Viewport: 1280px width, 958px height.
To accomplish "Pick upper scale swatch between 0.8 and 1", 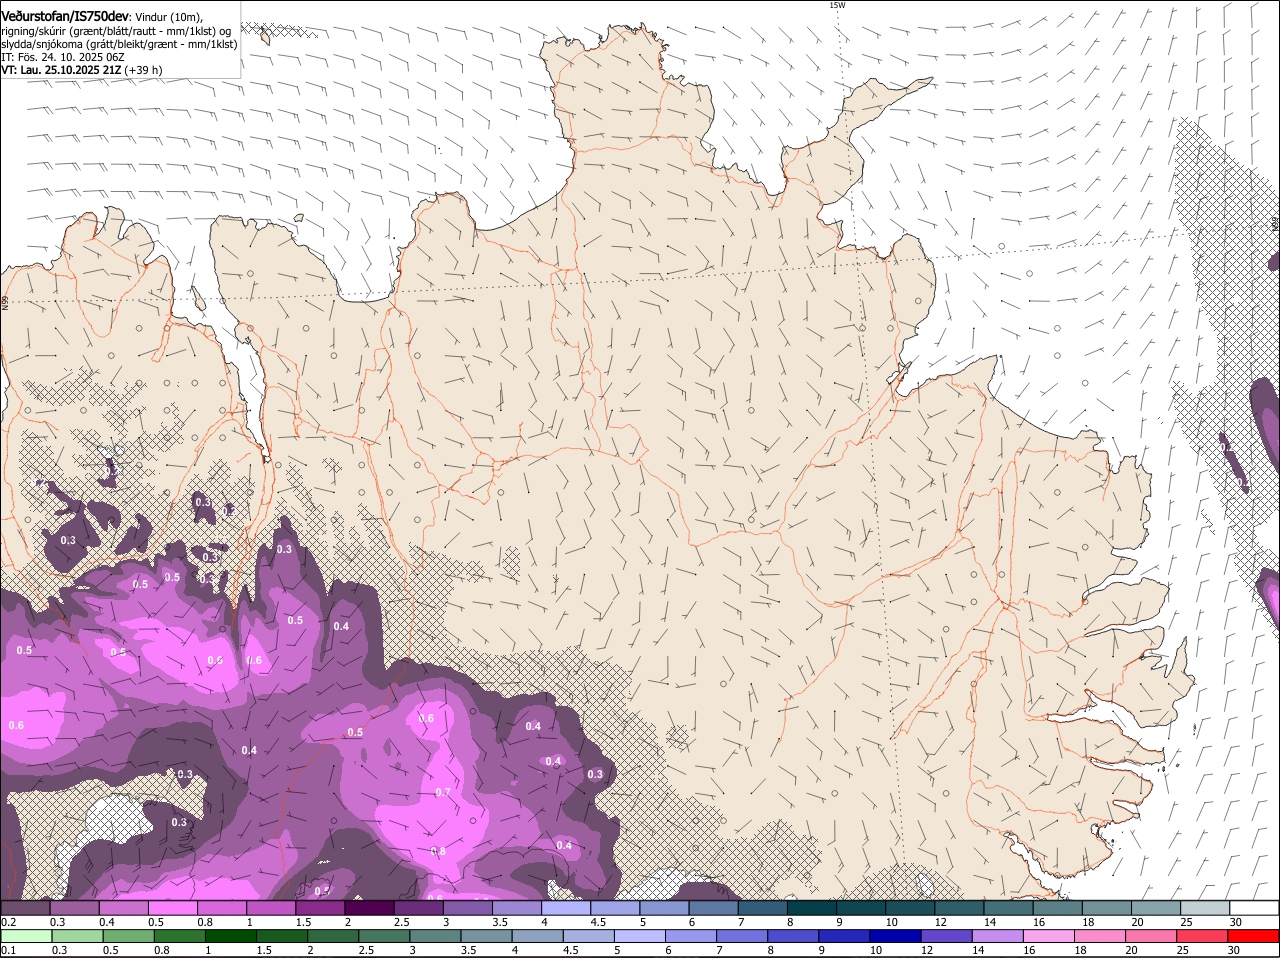I will [221, 908].
